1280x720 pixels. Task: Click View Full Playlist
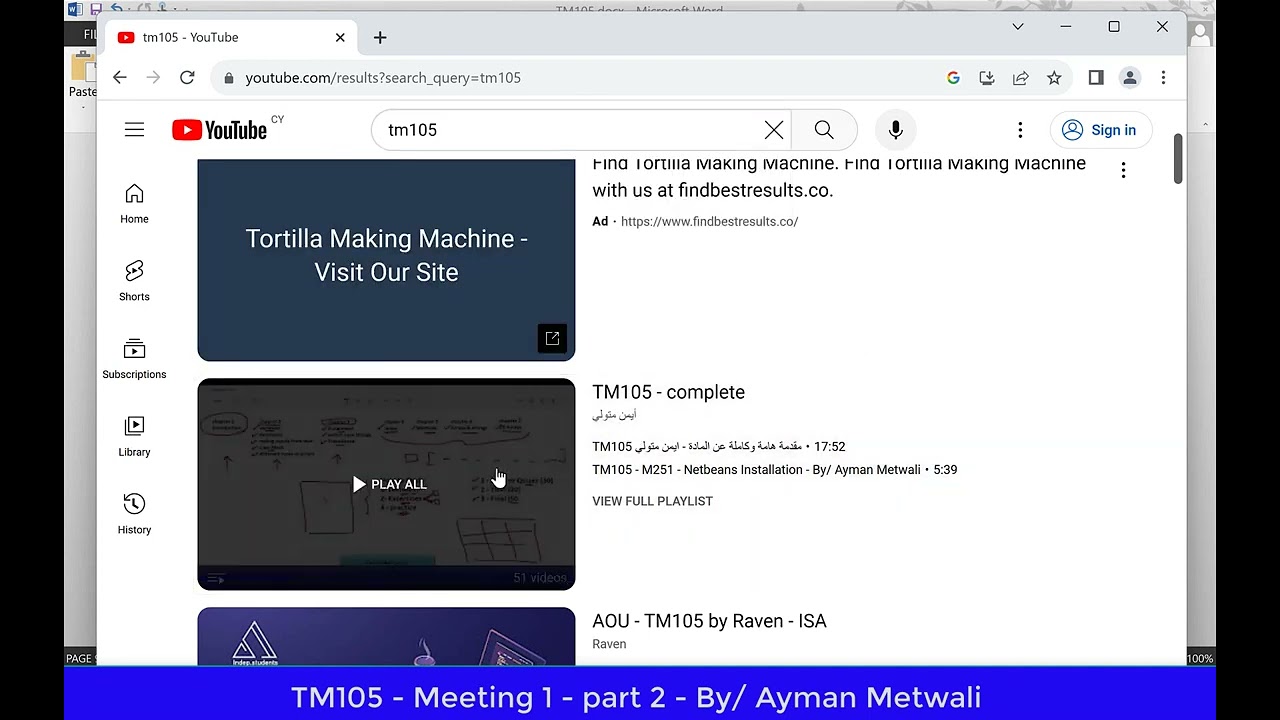pyautogui.click(x=652, y=501)
